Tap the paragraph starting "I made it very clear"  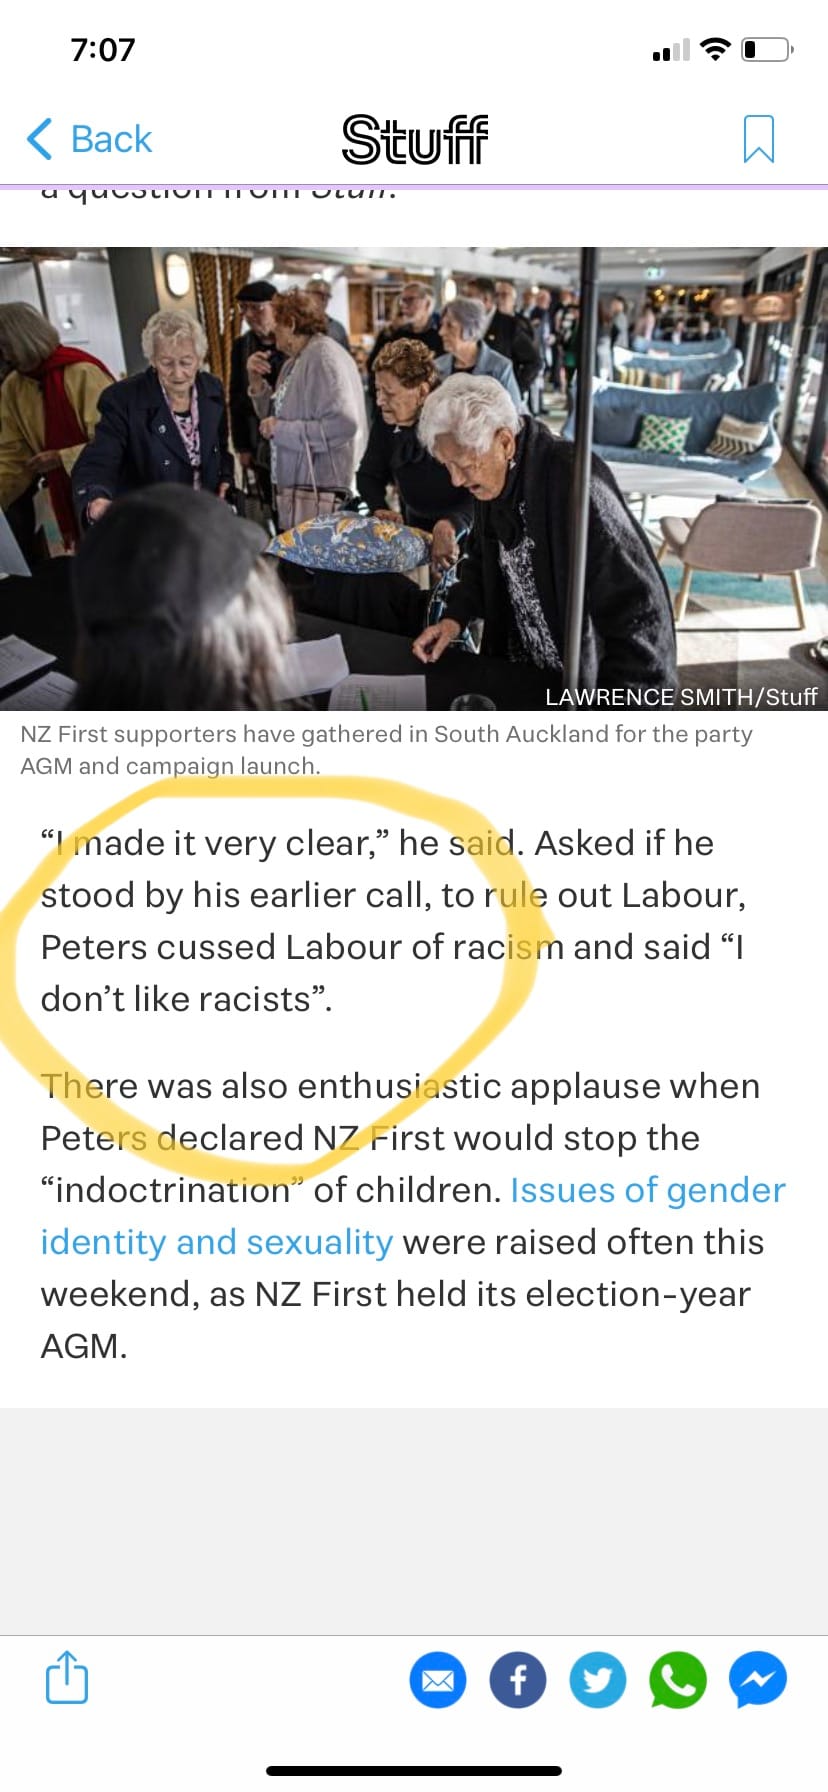[394, 921]
